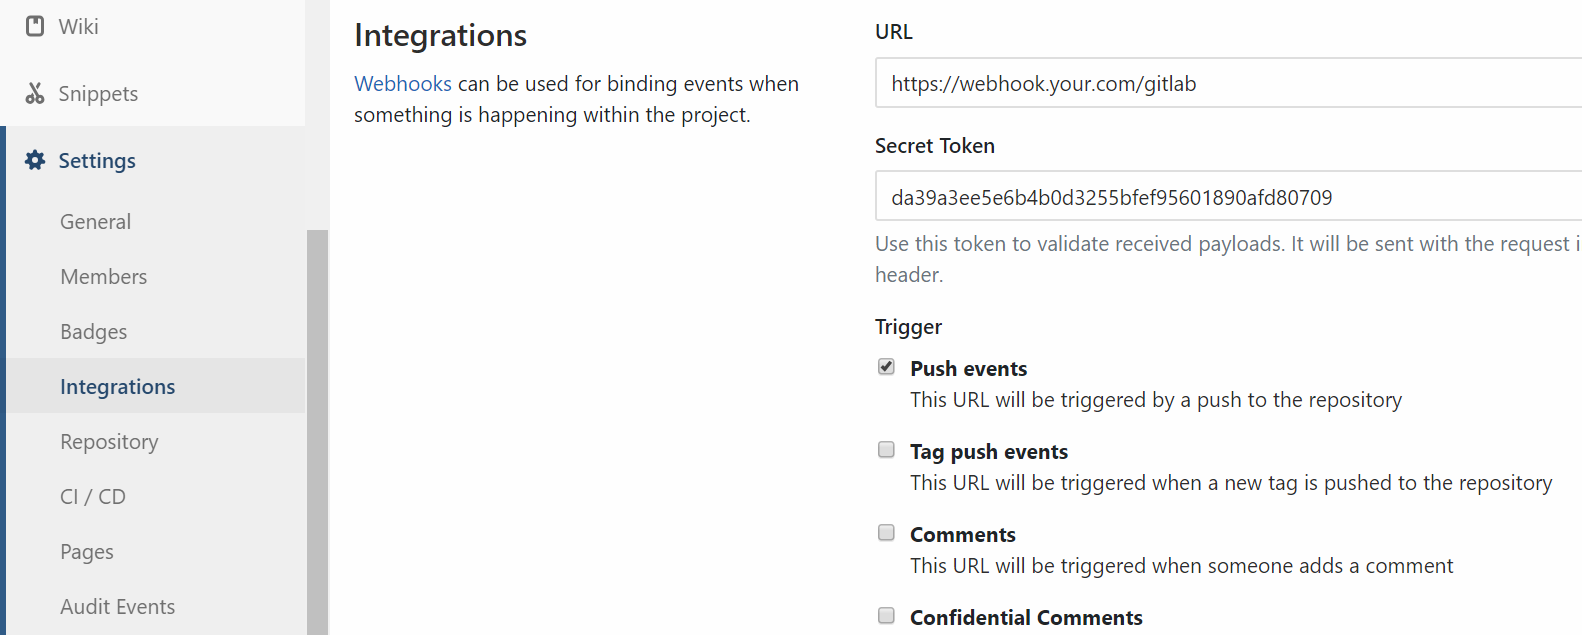Viewport: 1582px width, 635px height.
Task: View Audit Events
Action: (x=117, y=607)
